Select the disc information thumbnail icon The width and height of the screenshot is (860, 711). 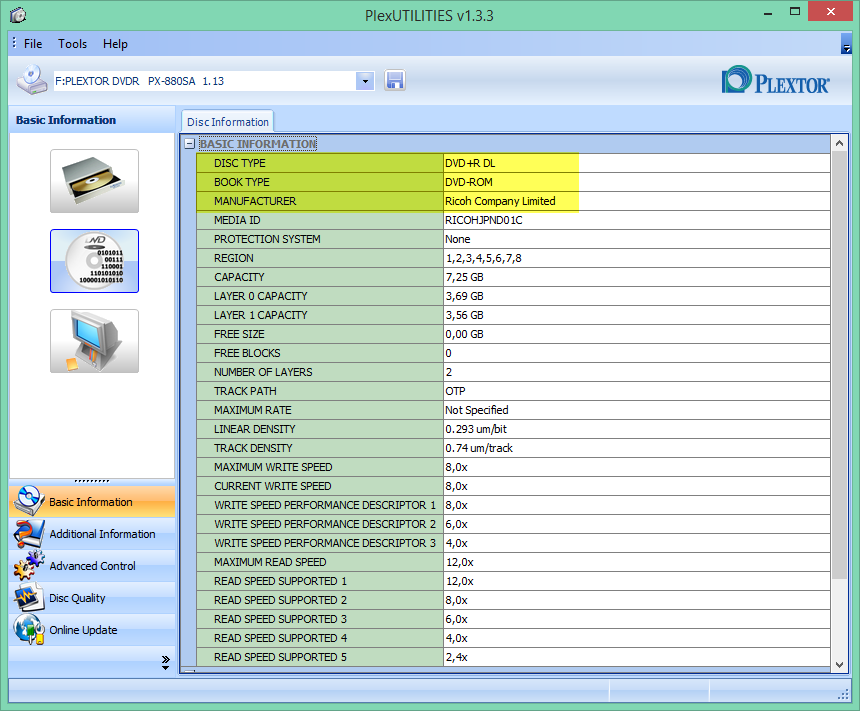coord(94,261)
